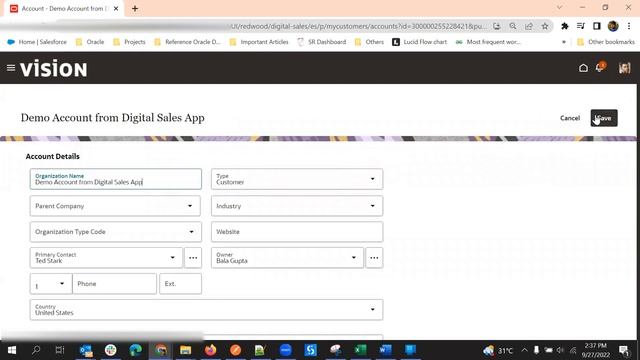Open Task View on the taskbar
The width and height of the screenshot is (640, 360).
tap(60, 350)
